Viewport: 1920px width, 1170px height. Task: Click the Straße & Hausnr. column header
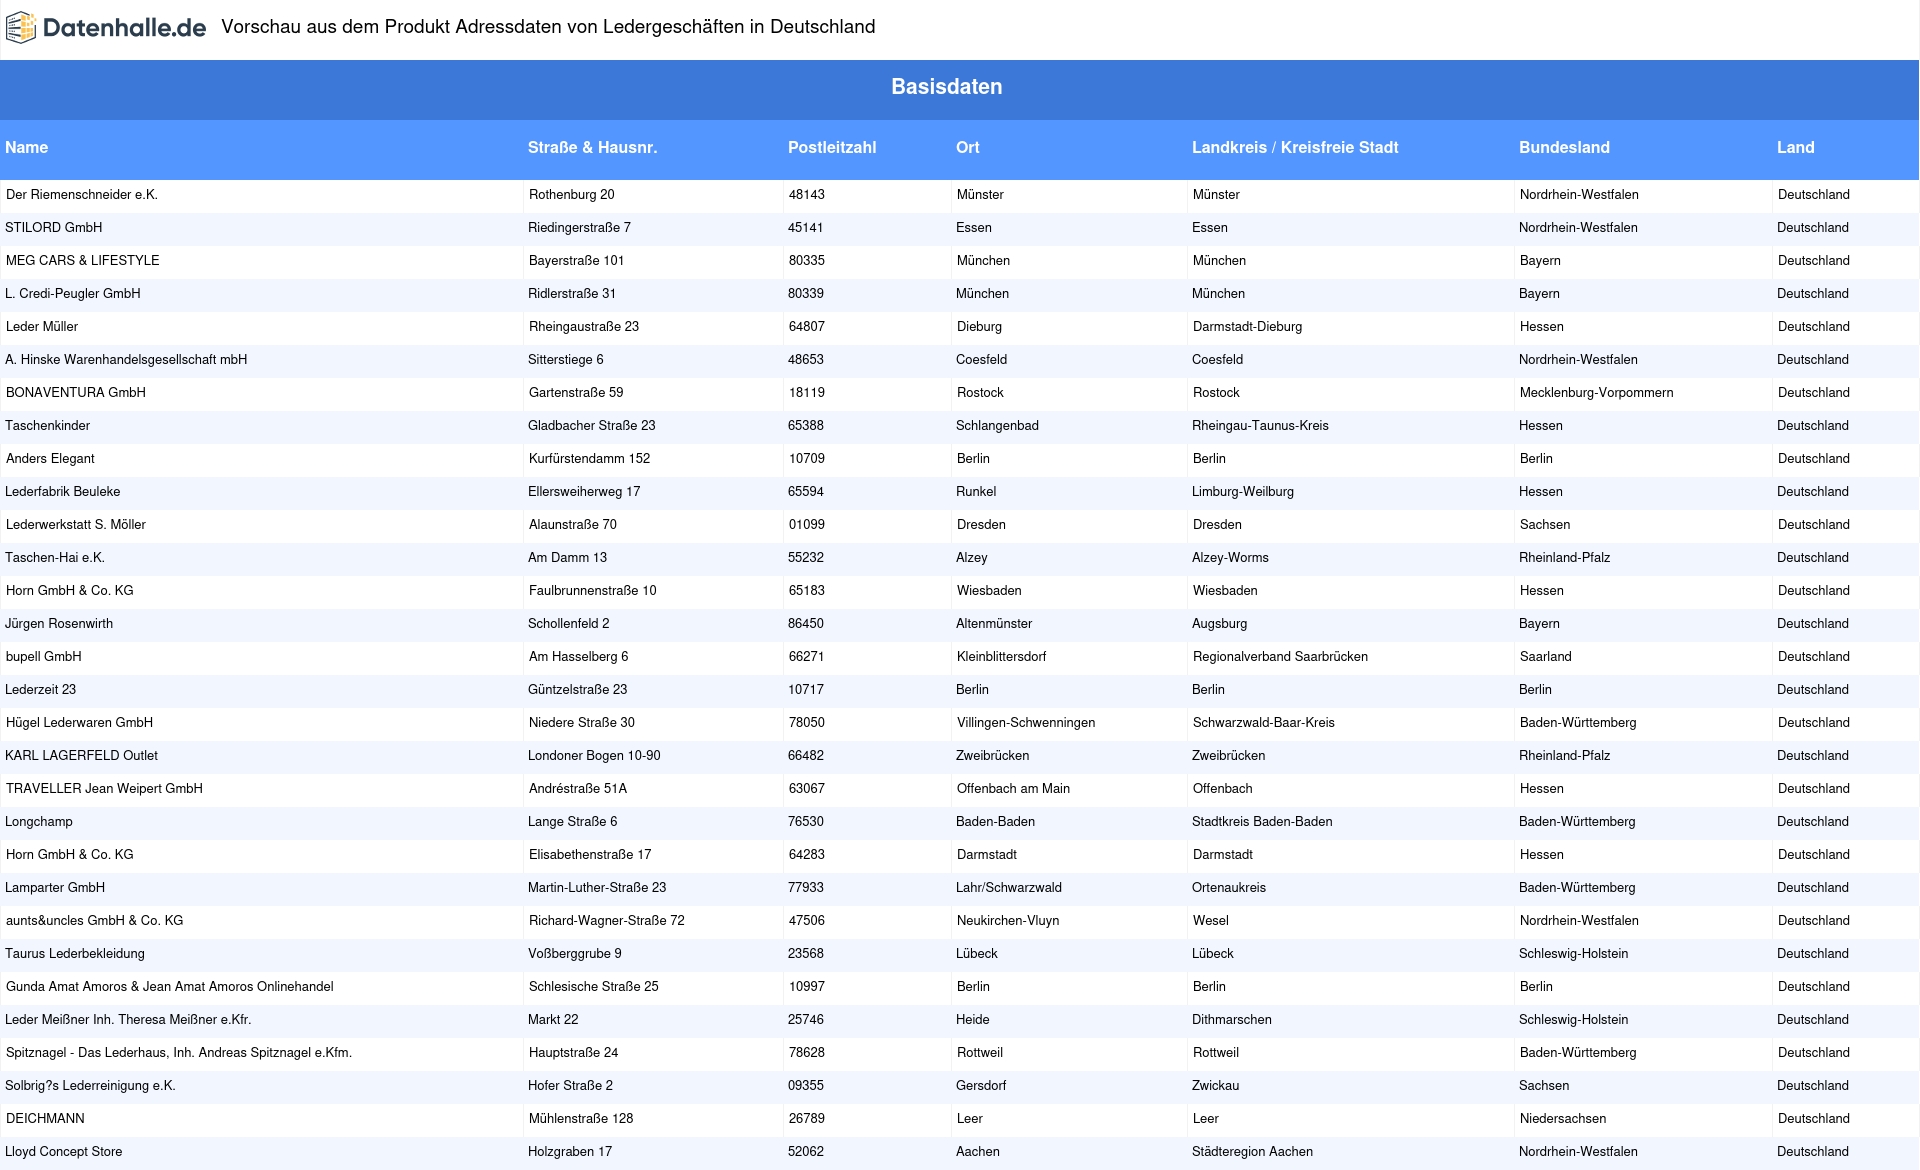[592, 147]
